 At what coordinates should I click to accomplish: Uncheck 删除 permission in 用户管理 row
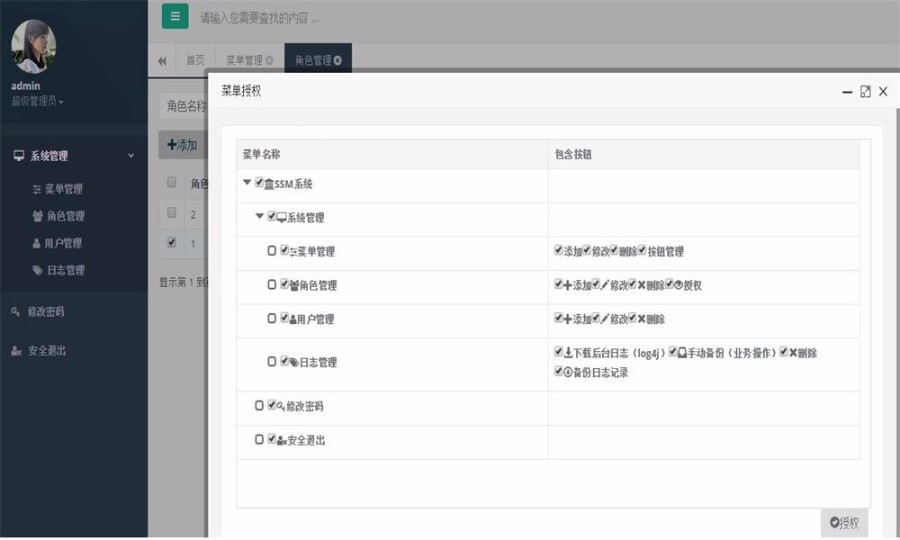pos(632,317)
